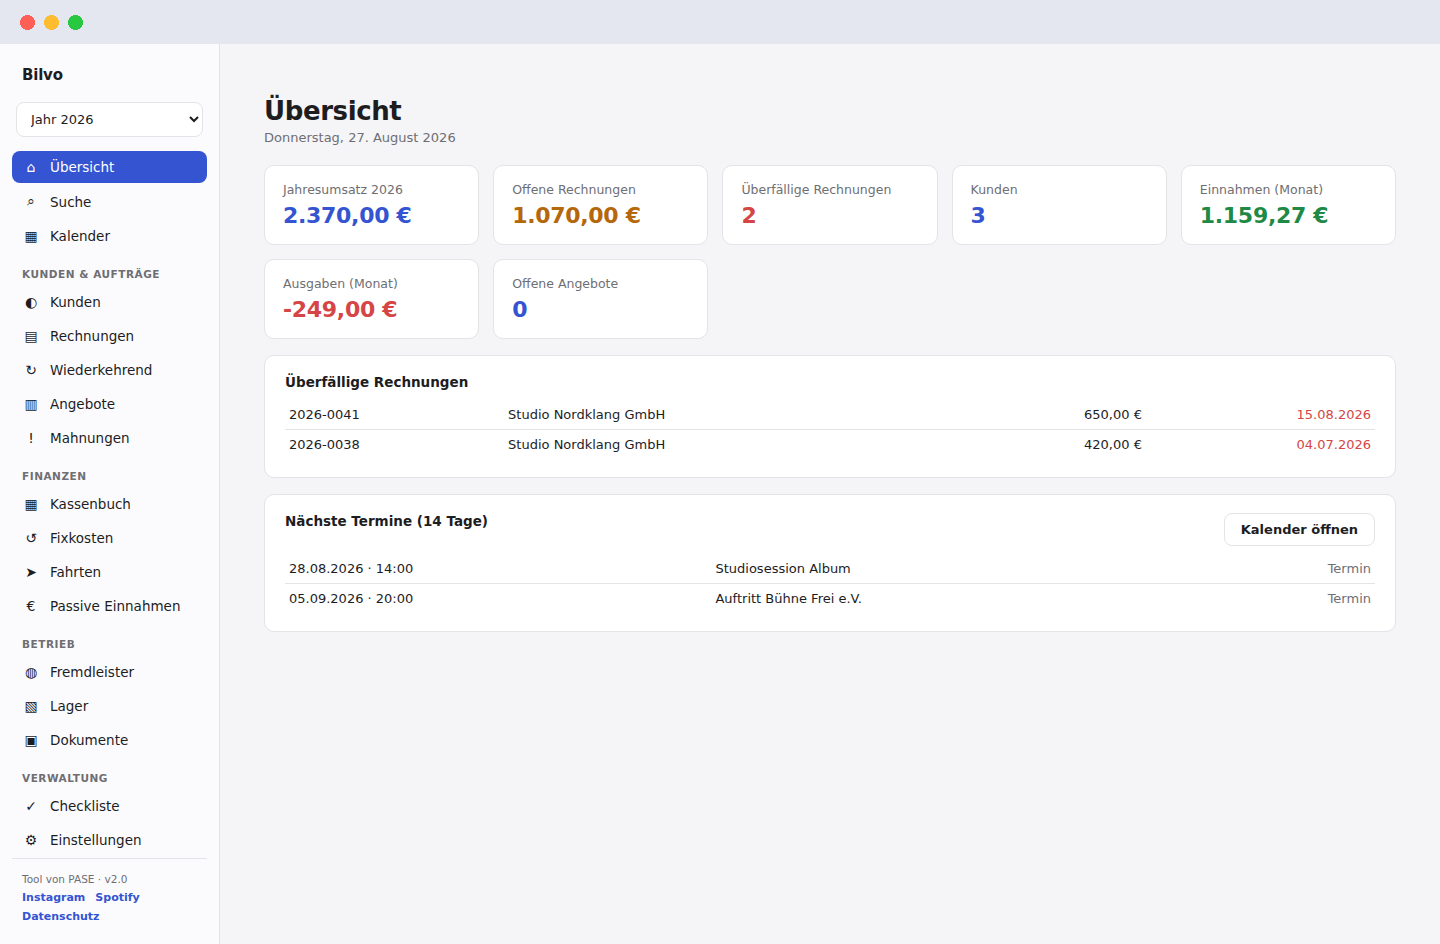Select Fahrten in the sidebar

(x=109, y=572)
